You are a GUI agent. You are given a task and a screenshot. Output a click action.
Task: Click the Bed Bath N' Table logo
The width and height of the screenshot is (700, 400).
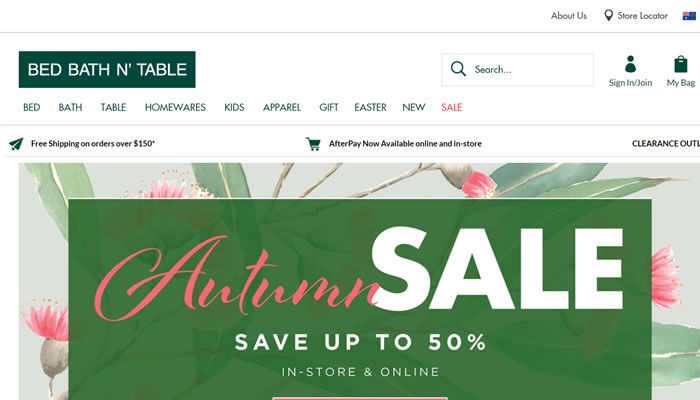click(x=107, y=70)
